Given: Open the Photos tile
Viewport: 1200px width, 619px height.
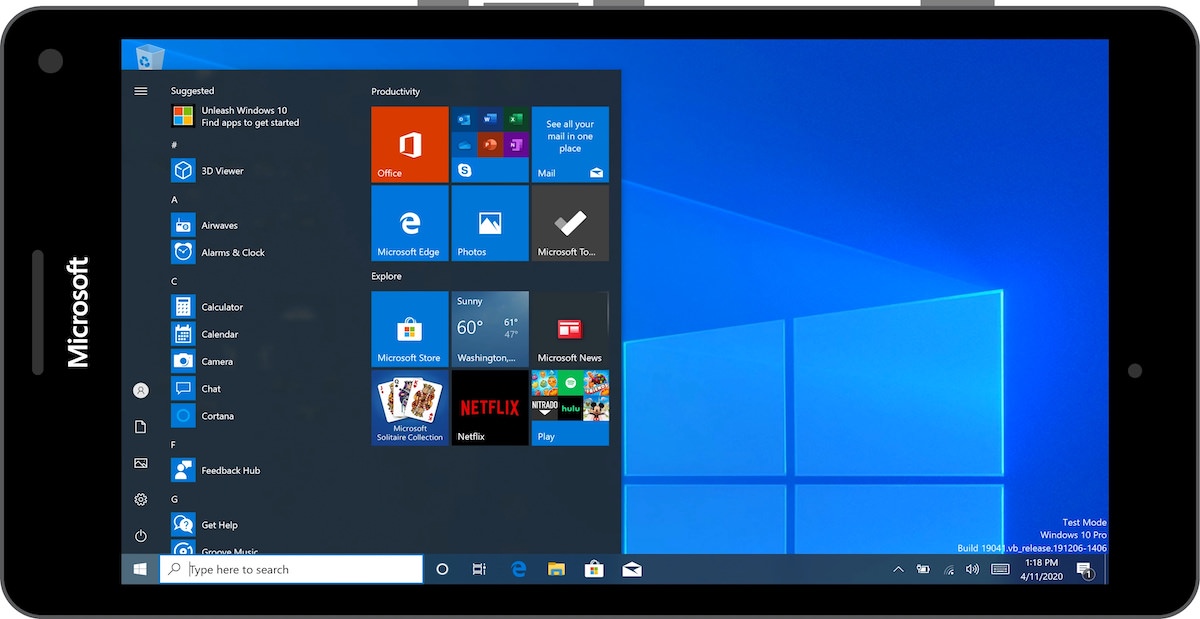Looking at the screenshot, I should pyautogui.click(x=490, y=223).
